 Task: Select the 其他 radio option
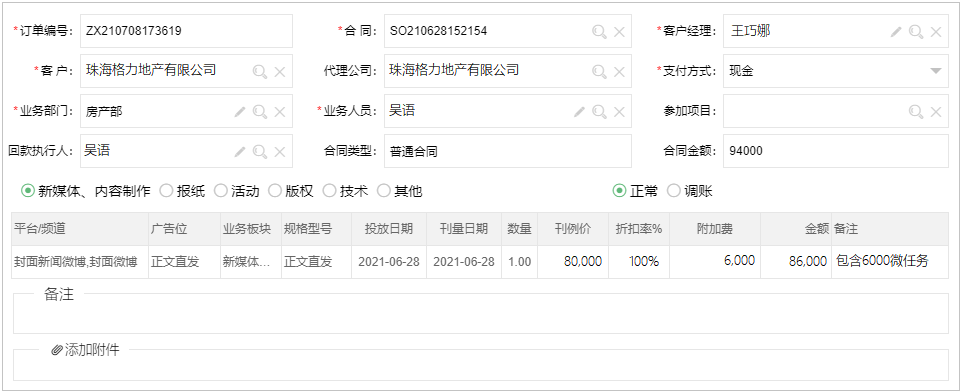[x=384, y=191]
